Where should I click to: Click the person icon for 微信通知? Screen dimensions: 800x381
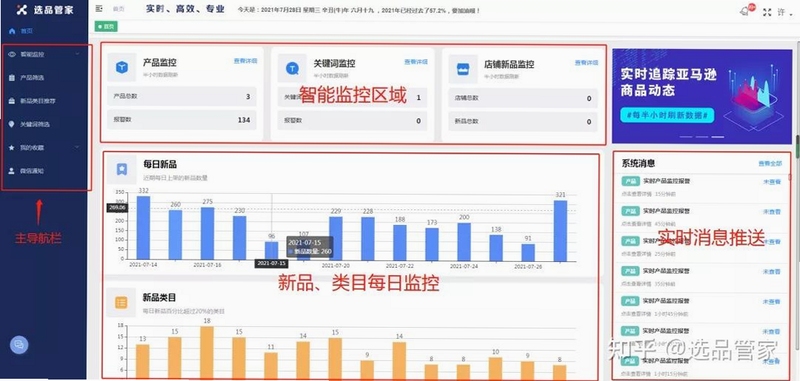[12, 171]
